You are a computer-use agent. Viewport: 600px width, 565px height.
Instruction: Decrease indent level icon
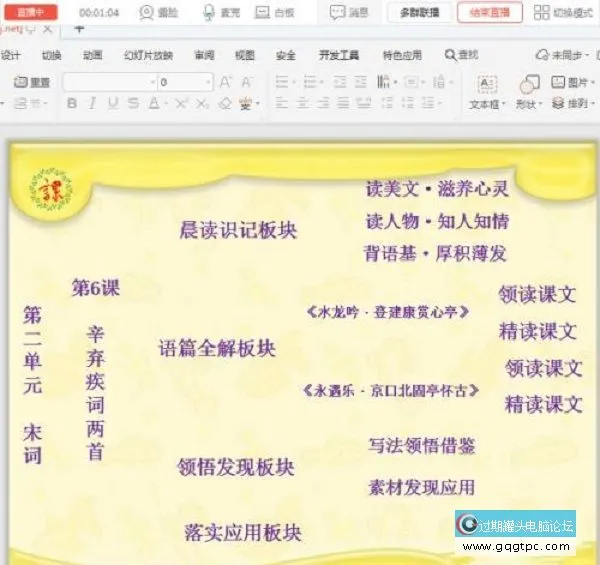tap(340, 82)
